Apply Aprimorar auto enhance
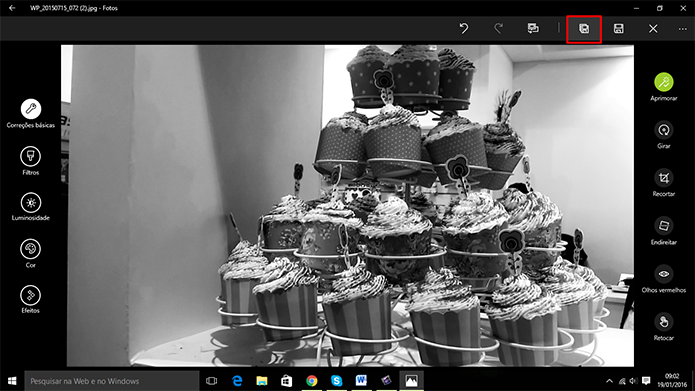This screenshot has height=391, width=695. click(x=664, y=87)
